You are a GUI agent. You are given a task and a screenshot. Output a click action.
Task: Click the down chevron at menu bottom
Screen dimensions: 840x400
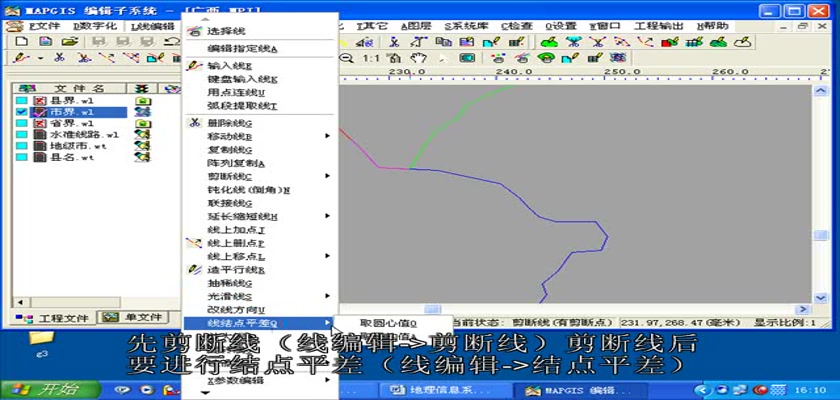(x=206, y=393)
